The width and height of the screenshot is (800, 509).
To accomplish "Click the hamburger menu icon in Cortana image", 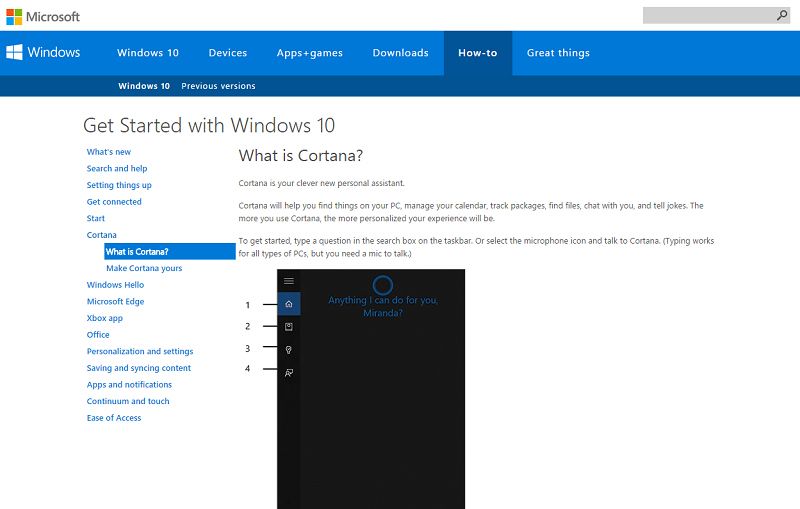I will coord(289,281).
